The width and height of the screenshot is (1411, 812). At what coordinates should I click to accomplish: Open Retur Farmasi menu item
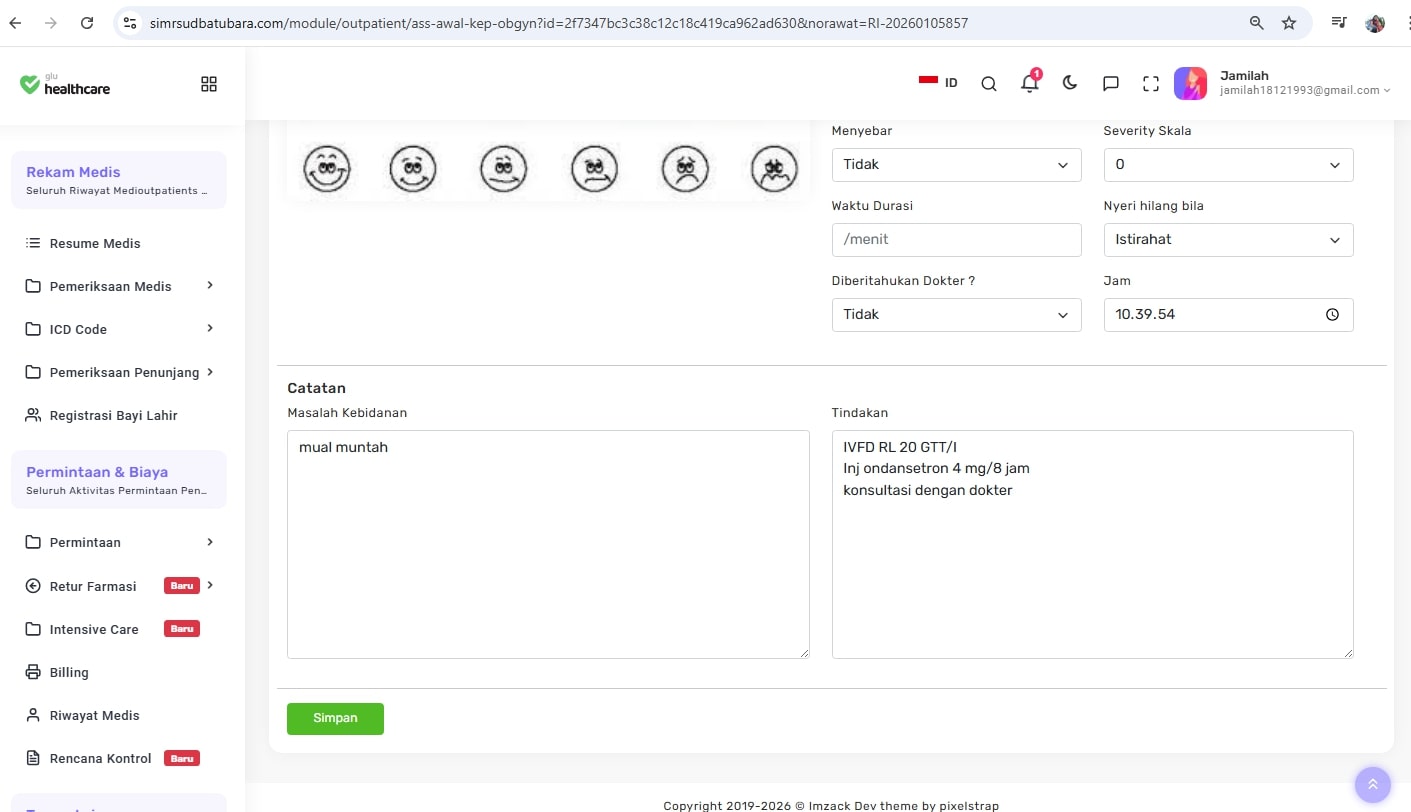click(120, 586)
